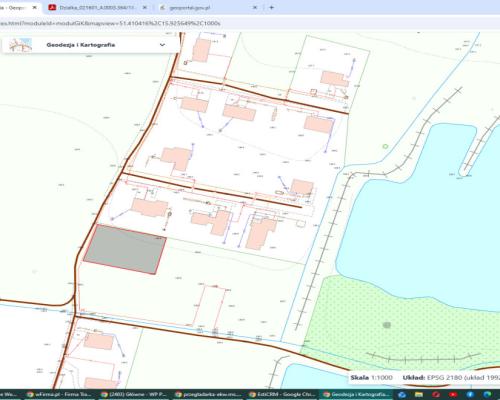The width and height of the screenshot is (500, 400).
Task: Click the Geodezja i Kartografia module thumbnail
Action: 20,45
